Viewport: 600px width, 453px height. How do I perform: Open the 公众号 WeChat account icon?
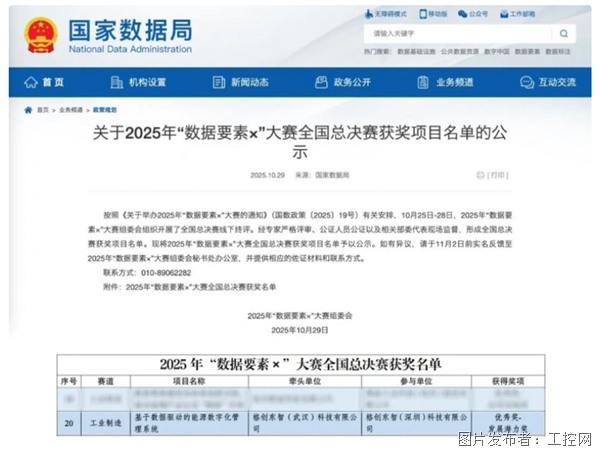tap(478, 15)
